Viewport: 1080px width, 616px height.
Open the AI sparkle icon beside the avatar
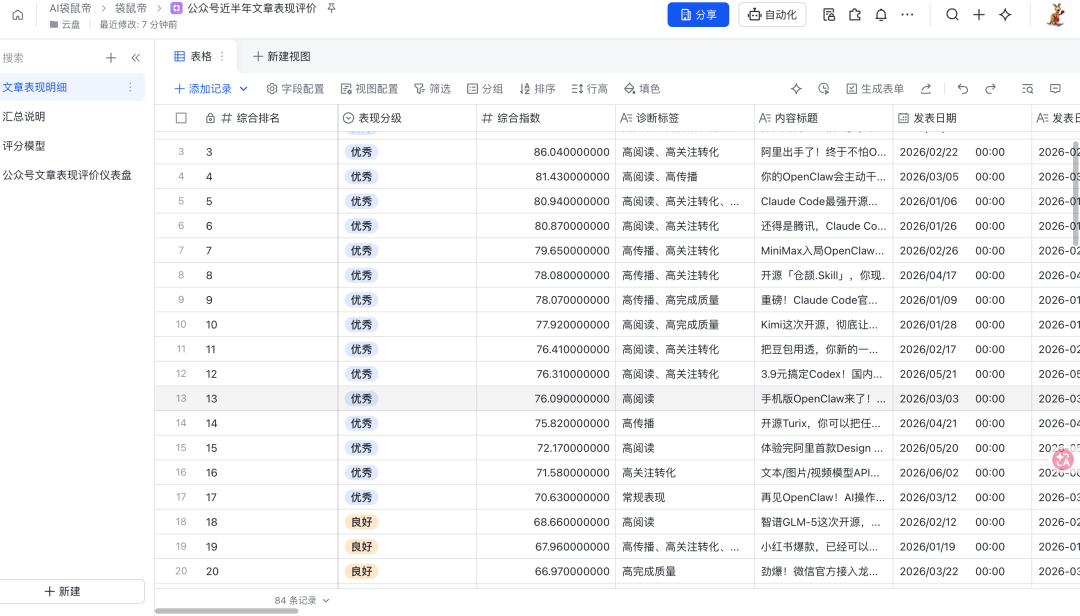1005,14
